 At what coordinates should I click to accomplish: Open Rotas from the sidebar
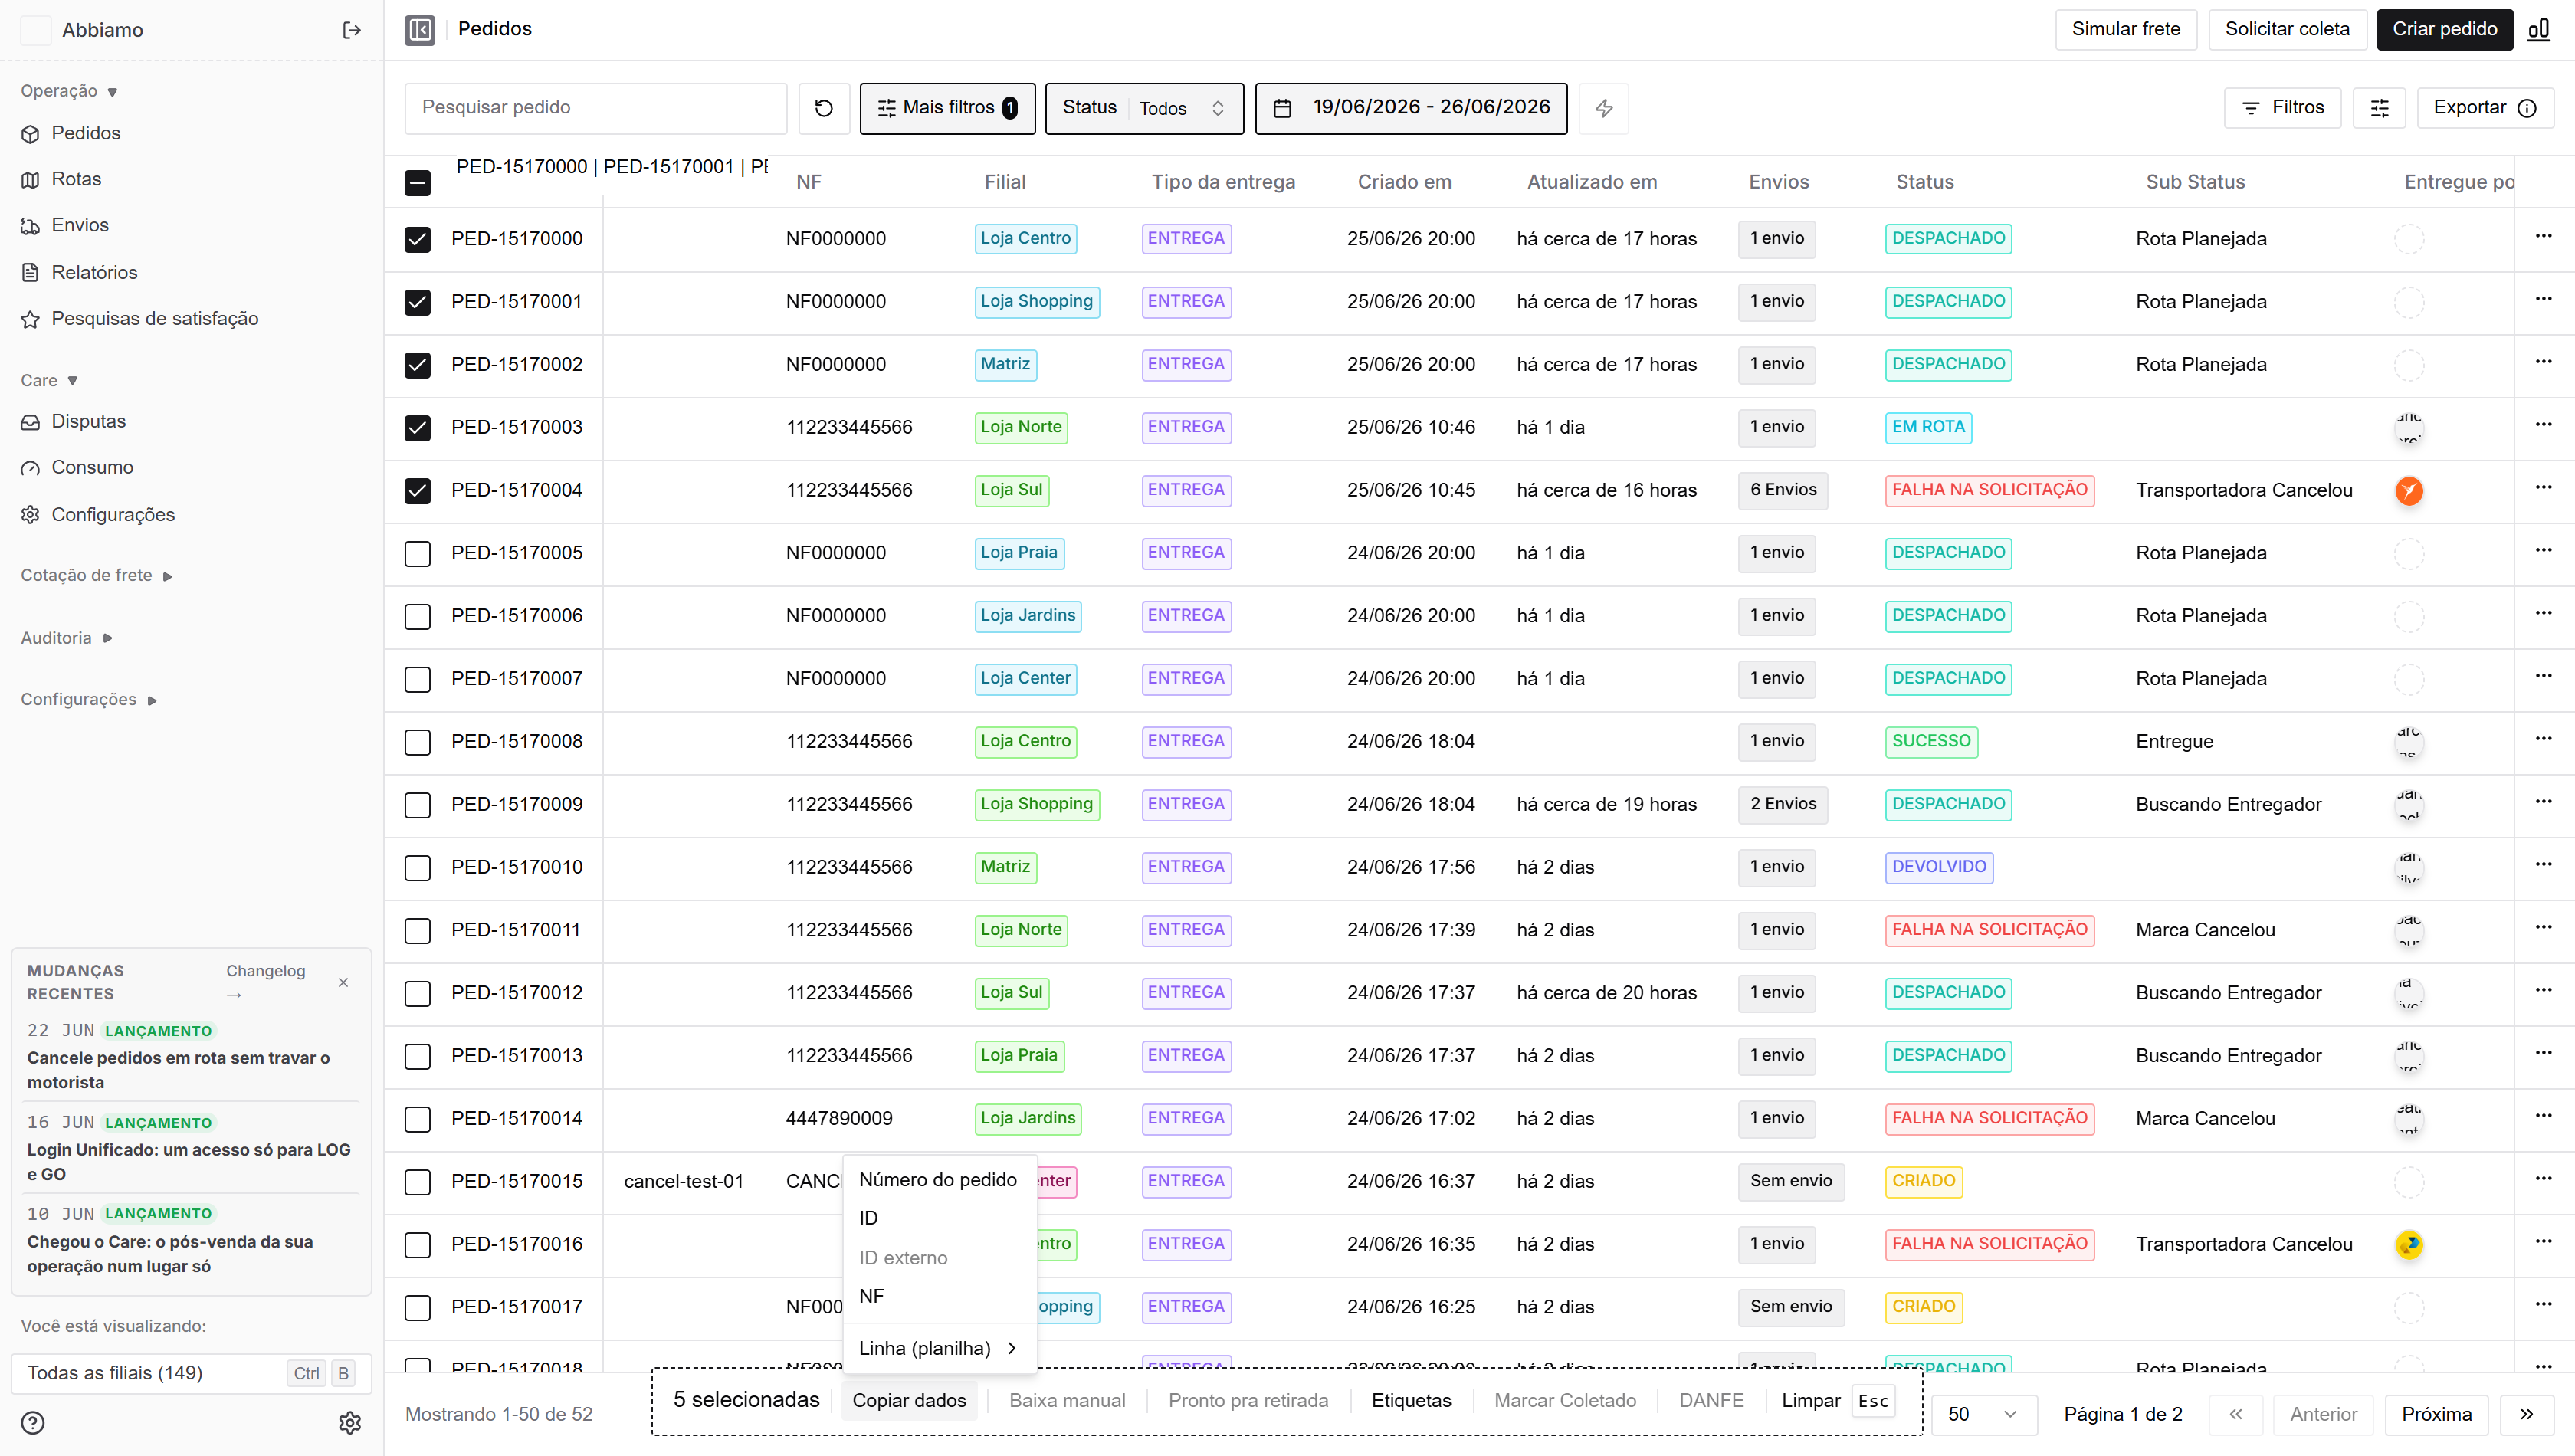pyautogui.click(x=77, y=179)
